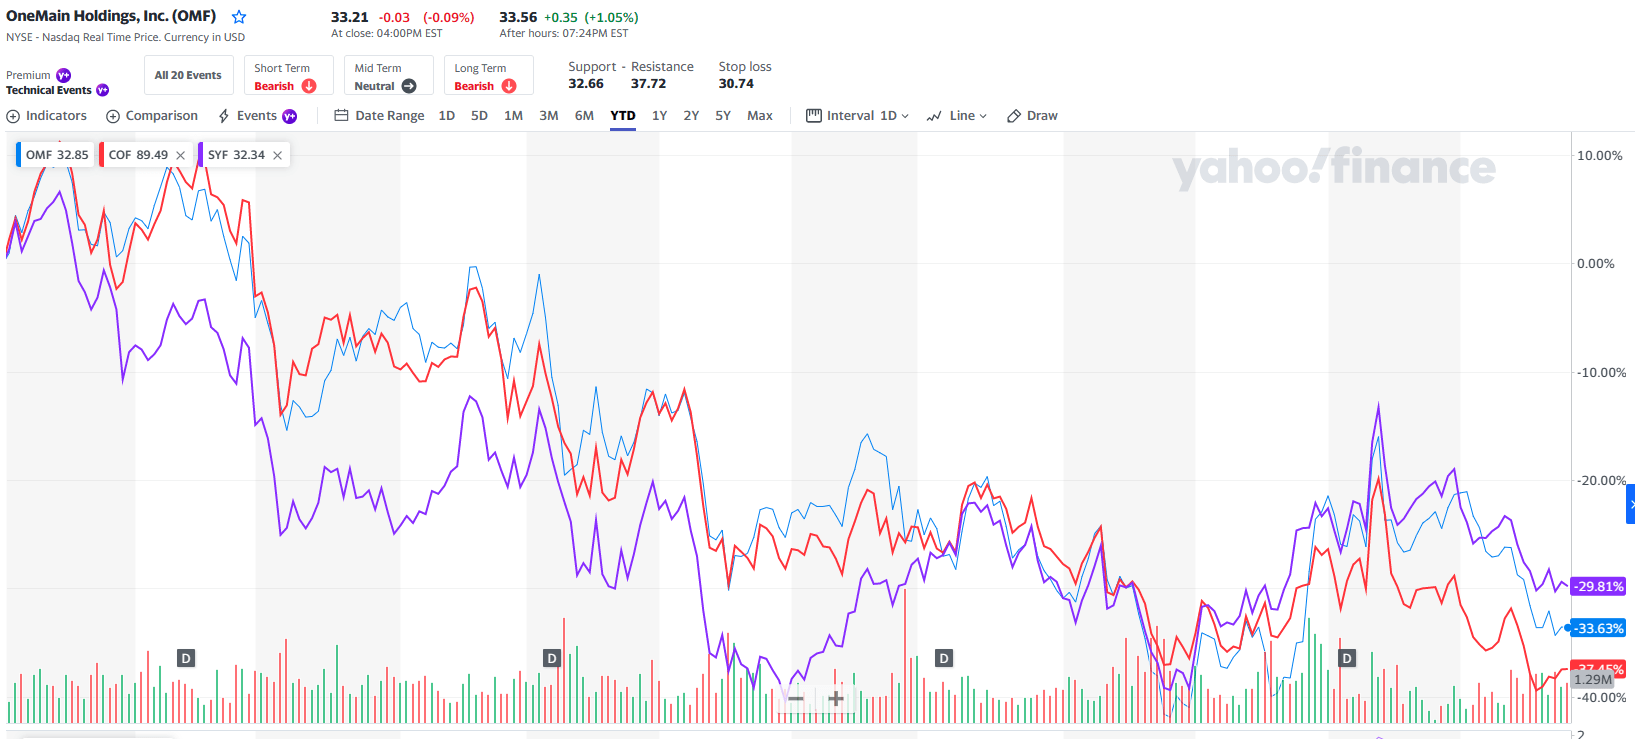
Task: Zoom out chart with minus button
Action: click(796, 698)
